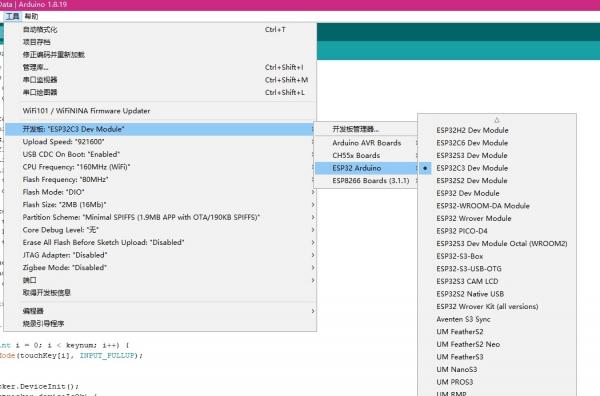Select ESP32-S3-USB-OTG board
The width and height of the screenshot is (600, 396).
(x=497, y=269)
